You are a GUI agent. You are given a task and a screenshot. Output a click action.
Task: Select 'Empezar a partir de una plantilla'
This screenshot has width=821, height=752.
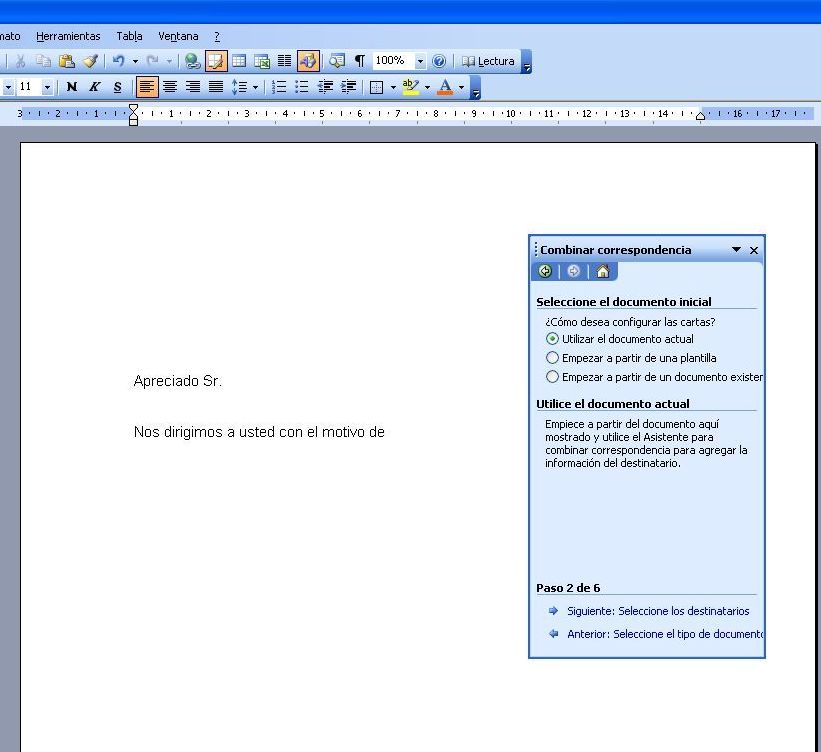pyautogui.click(x=553, y=358)
